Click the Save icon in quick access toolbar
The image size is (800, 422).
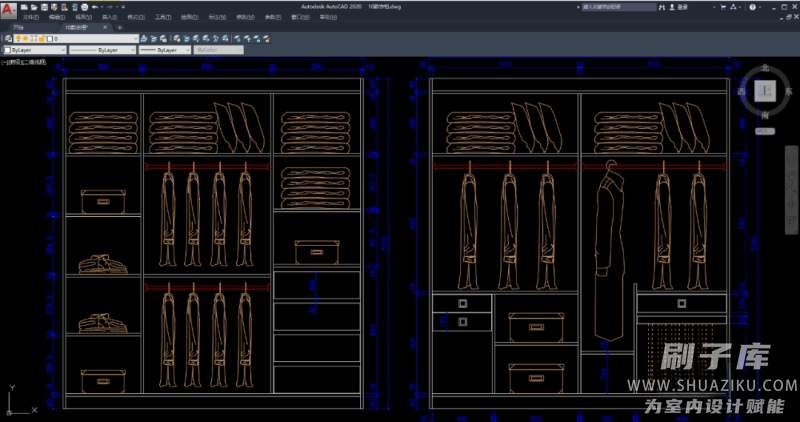pos(44,6)
